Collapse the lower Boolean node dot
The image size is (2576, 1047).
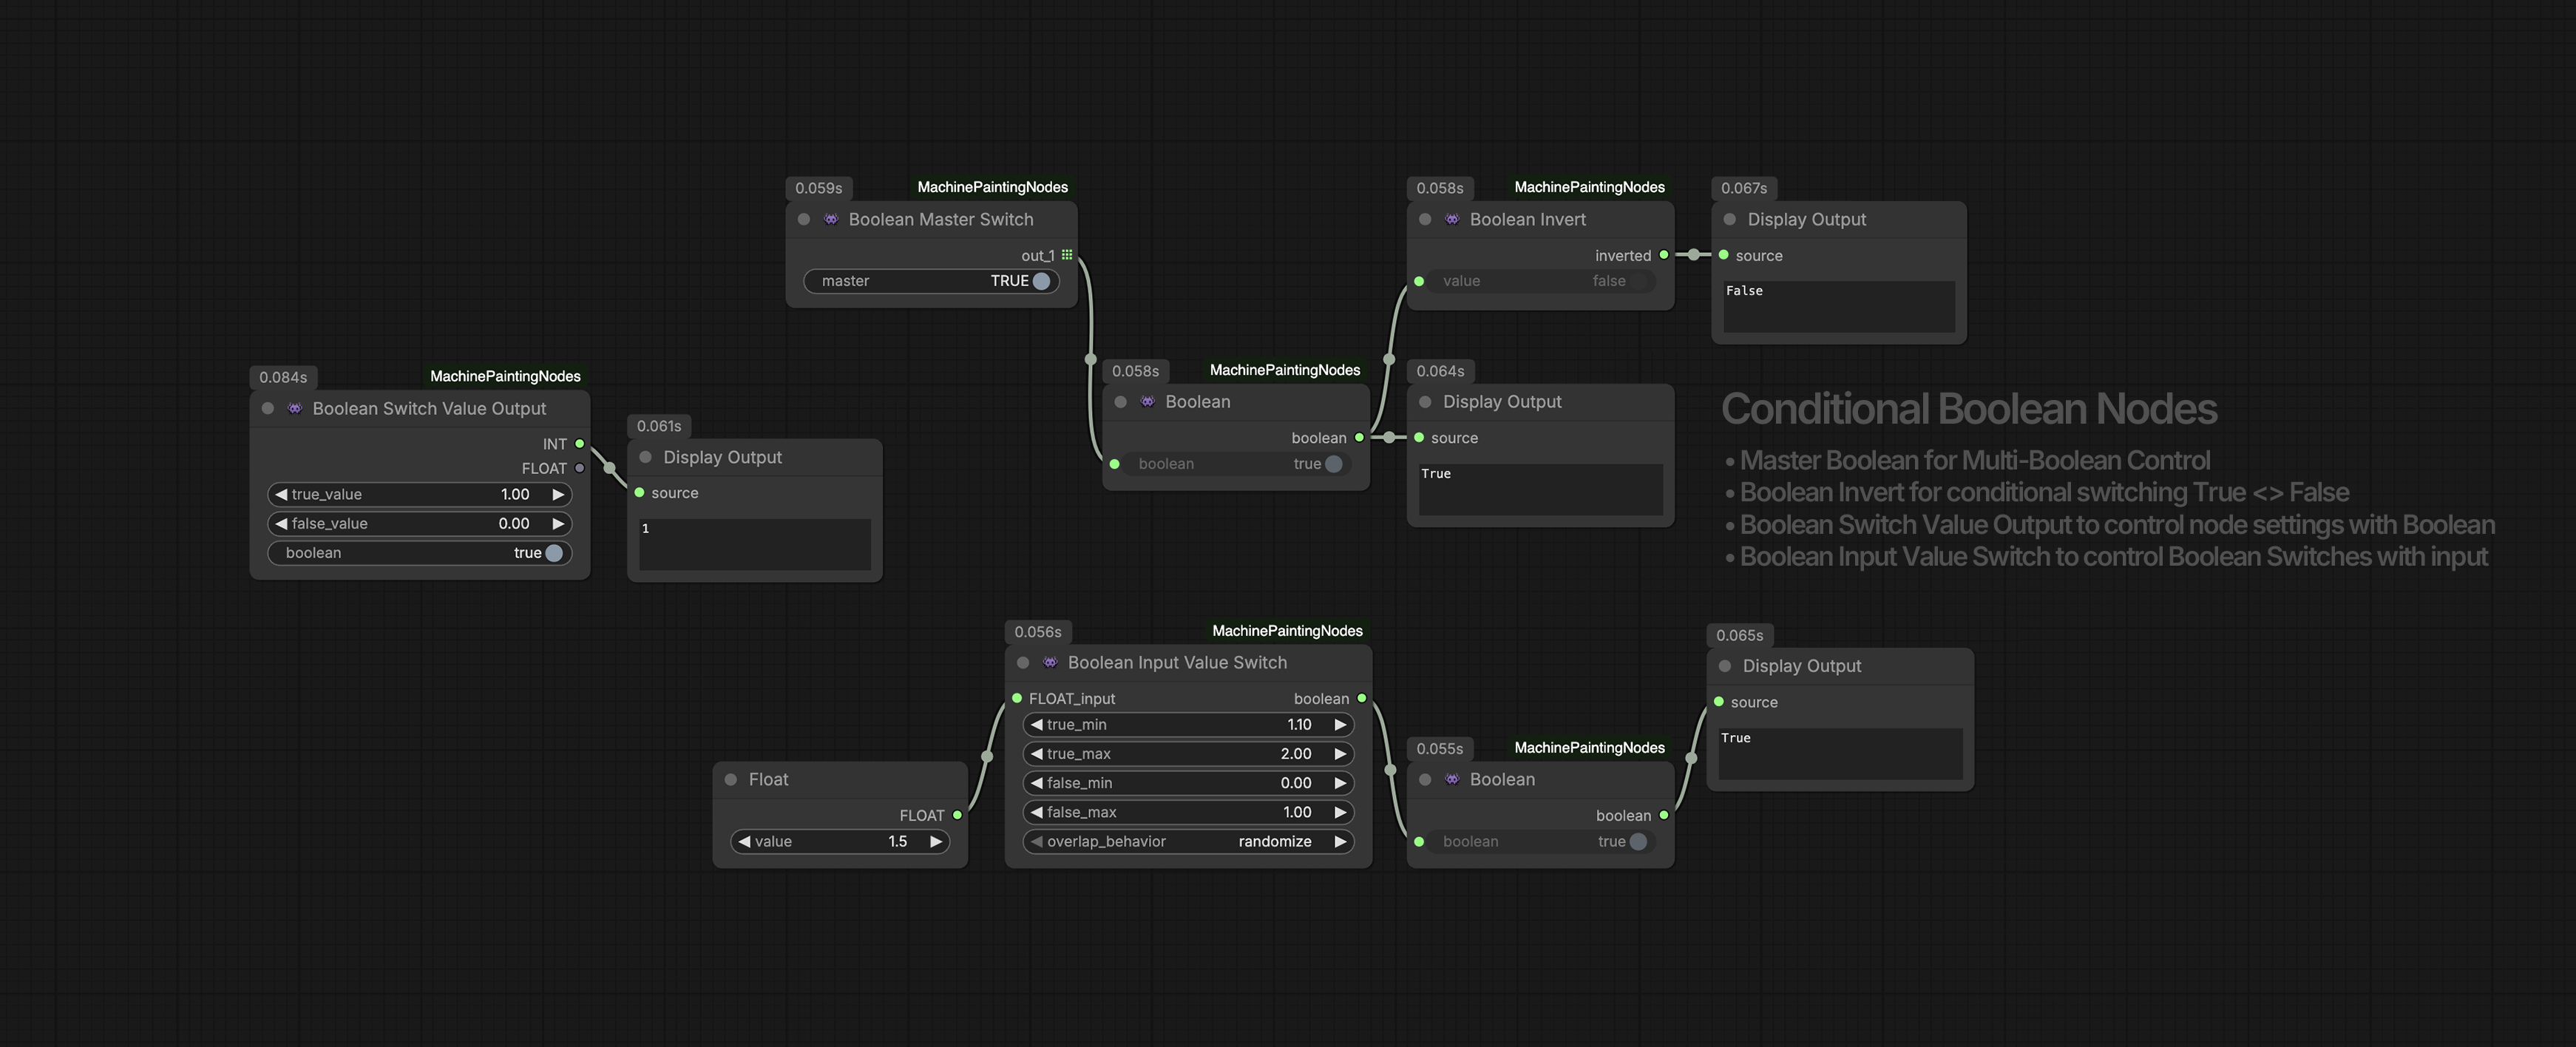(x=1425, y=779)
